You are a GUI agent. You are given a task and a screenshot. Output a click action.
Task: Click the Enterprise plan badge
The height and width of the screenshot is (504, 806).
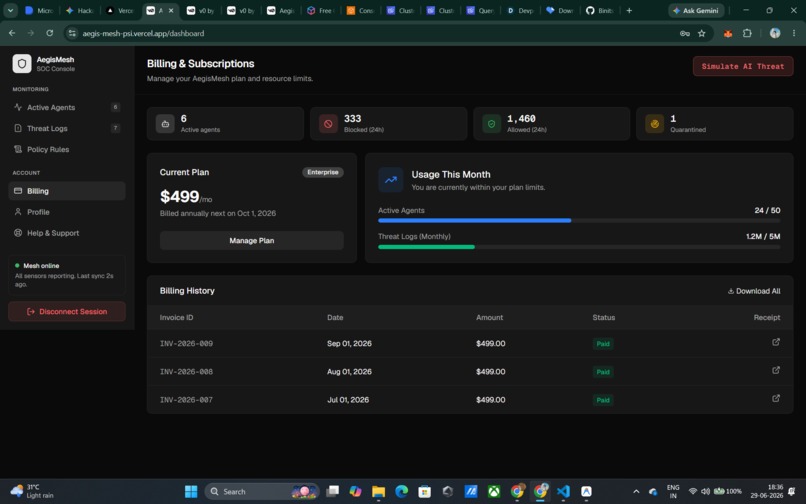pyautogui.click(x=323, y=172)
